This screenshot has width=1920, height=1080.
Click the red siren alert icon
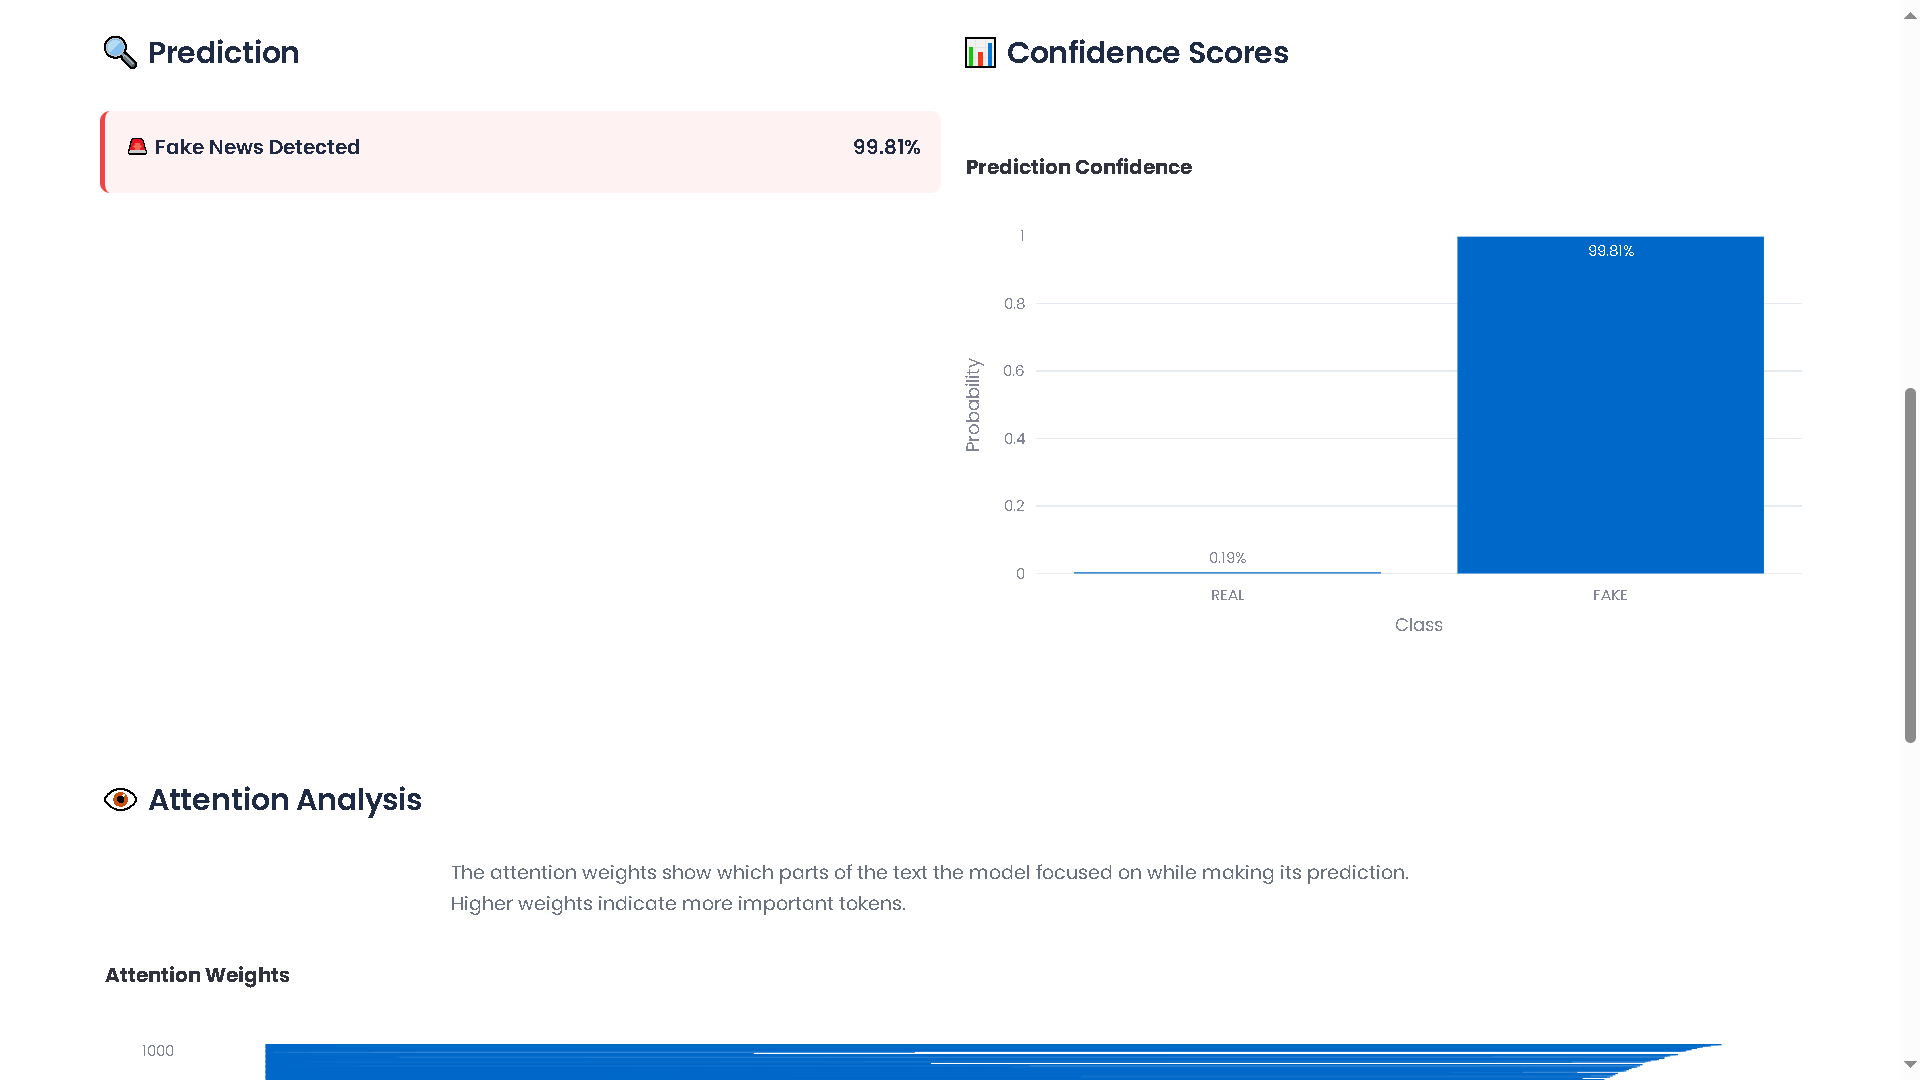[137, 147]
